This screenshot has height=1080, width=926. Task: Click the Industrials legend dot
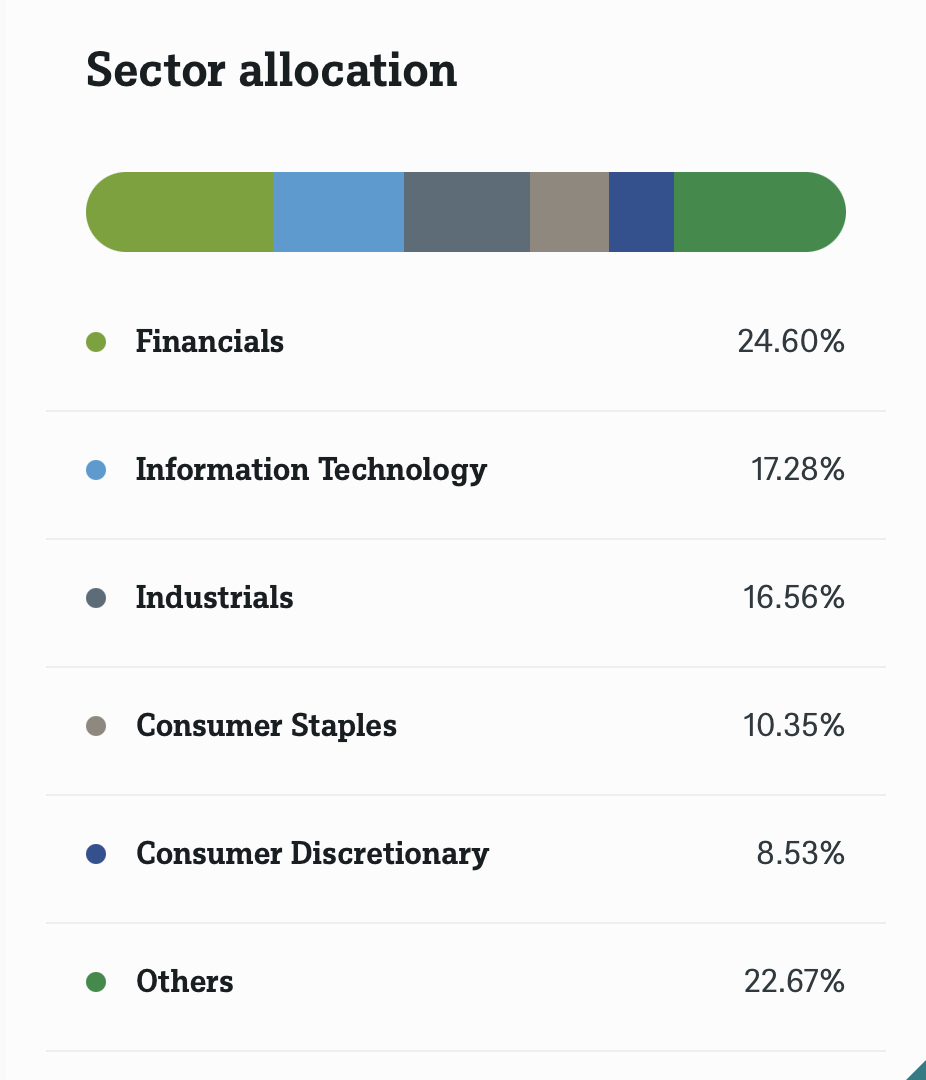96,598
